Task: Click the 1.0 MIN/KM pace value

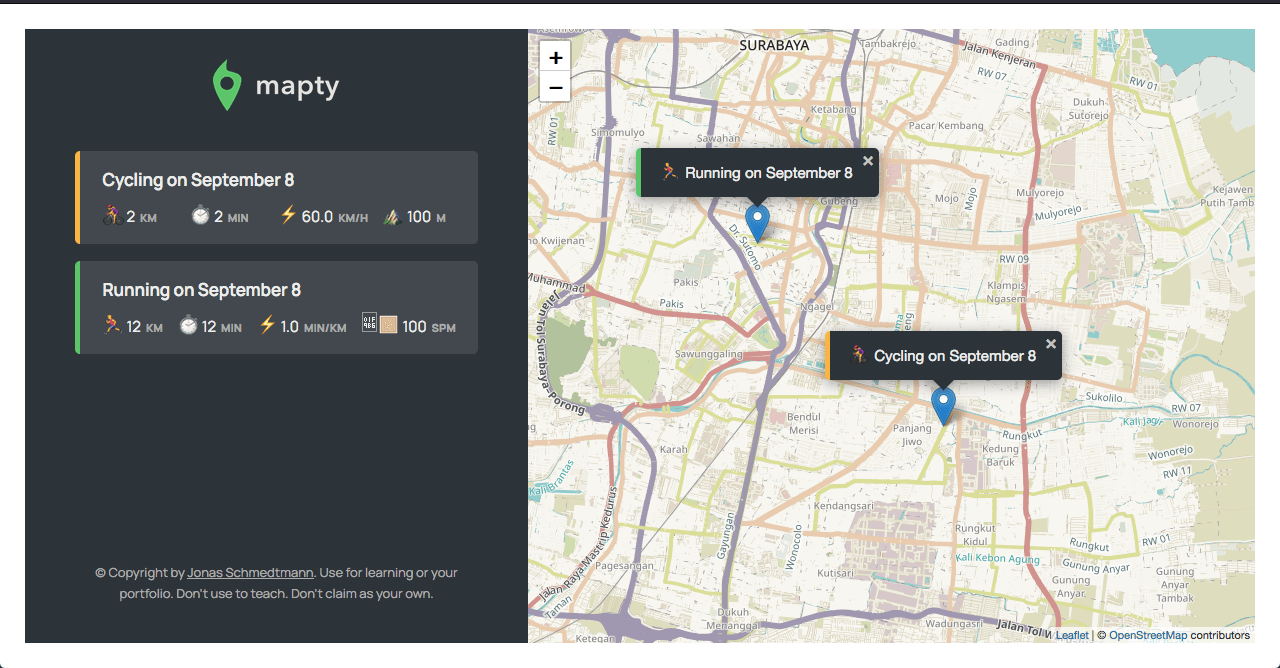Action: point(314,327)
